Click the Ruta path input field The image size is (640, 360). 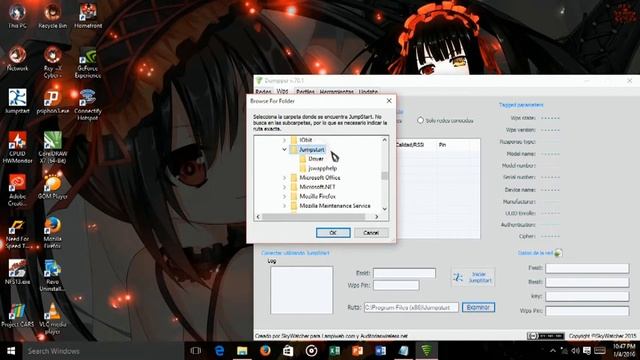tap(411, 307)
